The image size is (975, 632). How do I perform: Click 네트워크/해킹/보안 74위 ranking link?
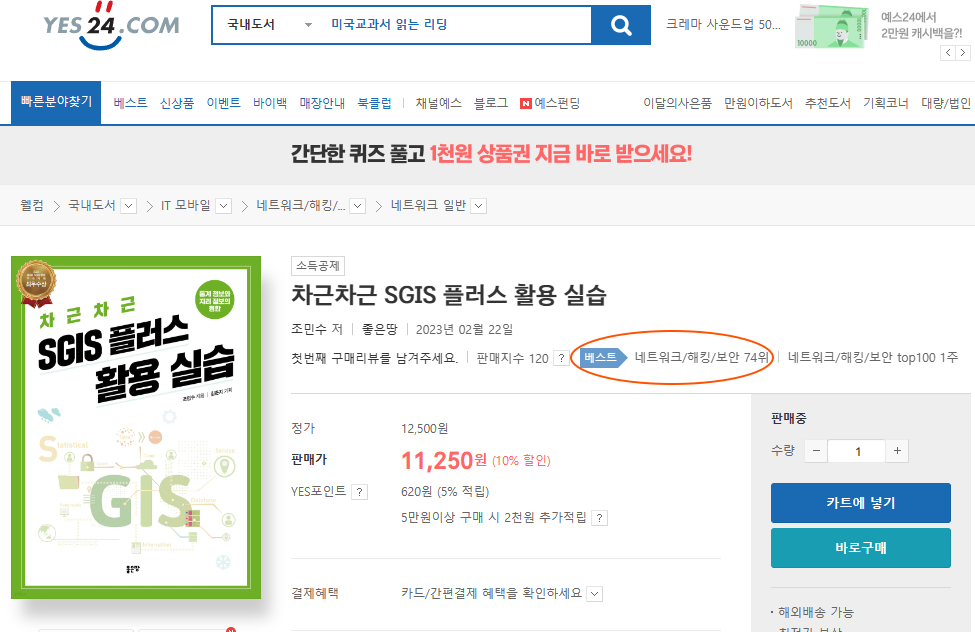[701, 357]
